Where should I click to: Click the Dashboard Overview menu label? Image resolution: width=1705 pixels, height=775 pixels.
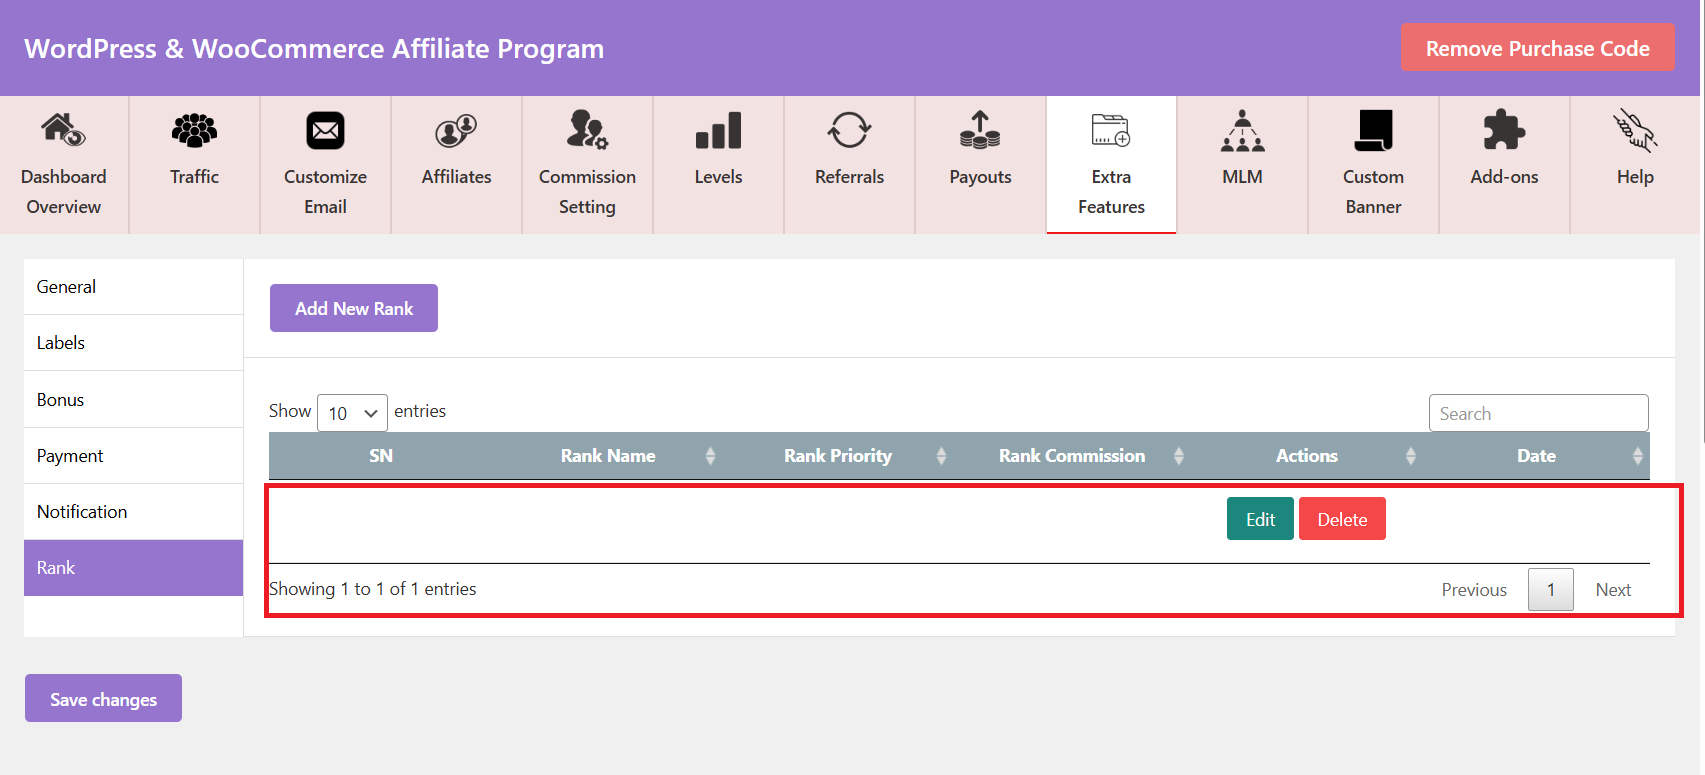coord(63,192)
